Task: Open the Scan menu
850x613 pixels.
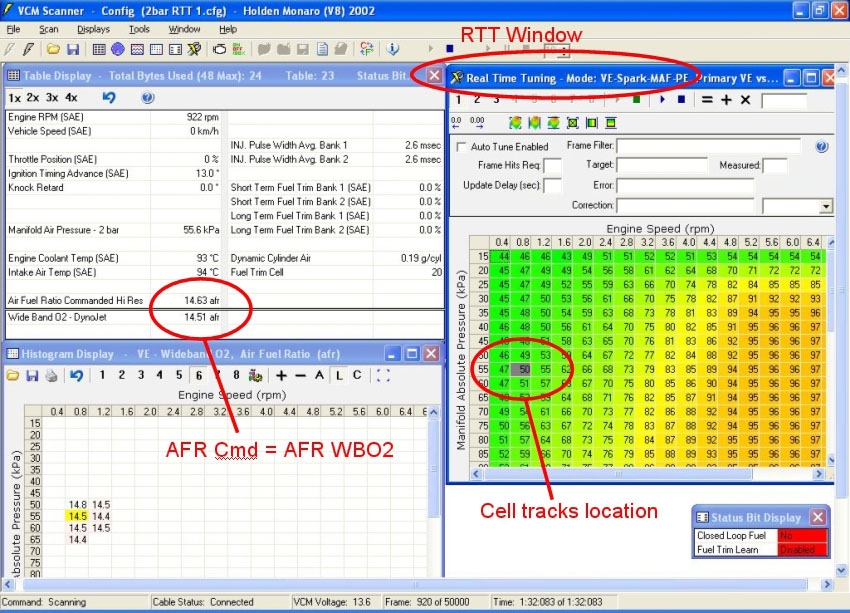Action: tap(48, 29)
